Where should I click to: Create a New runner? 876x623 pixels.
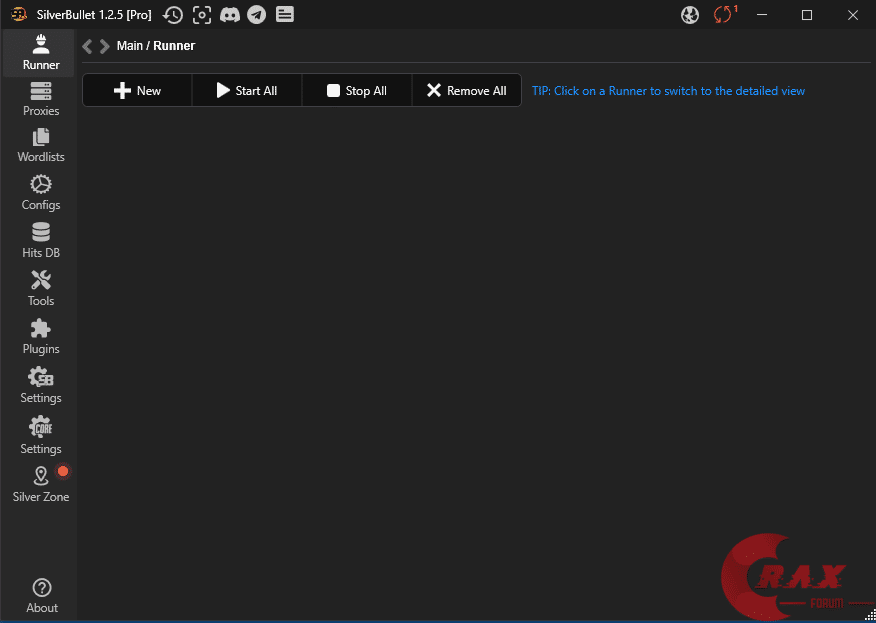137,91
